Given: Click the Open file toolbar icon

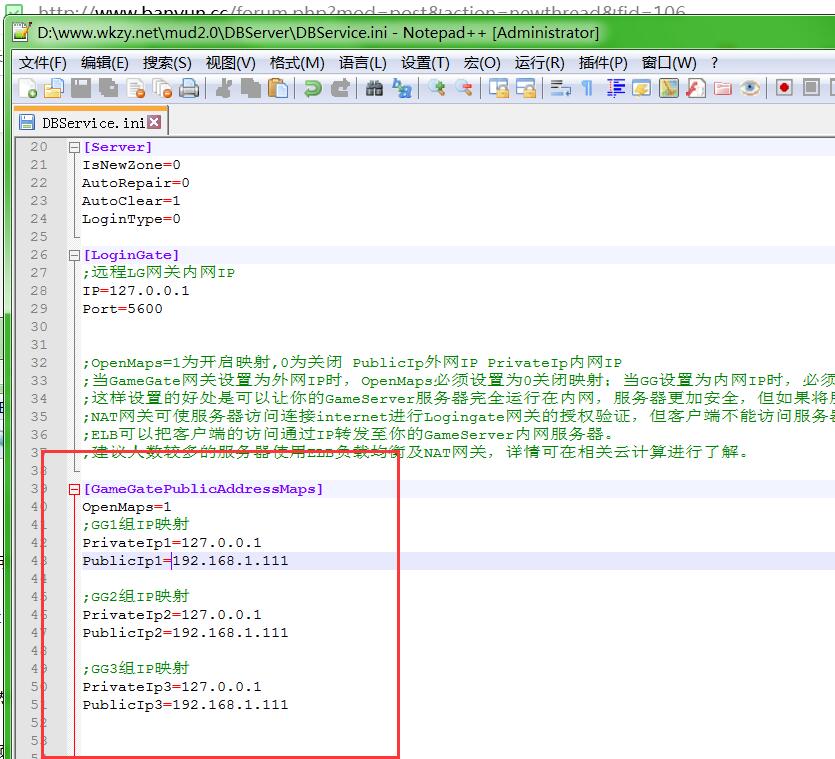Looking at the screenshot, I should [54, 89].
